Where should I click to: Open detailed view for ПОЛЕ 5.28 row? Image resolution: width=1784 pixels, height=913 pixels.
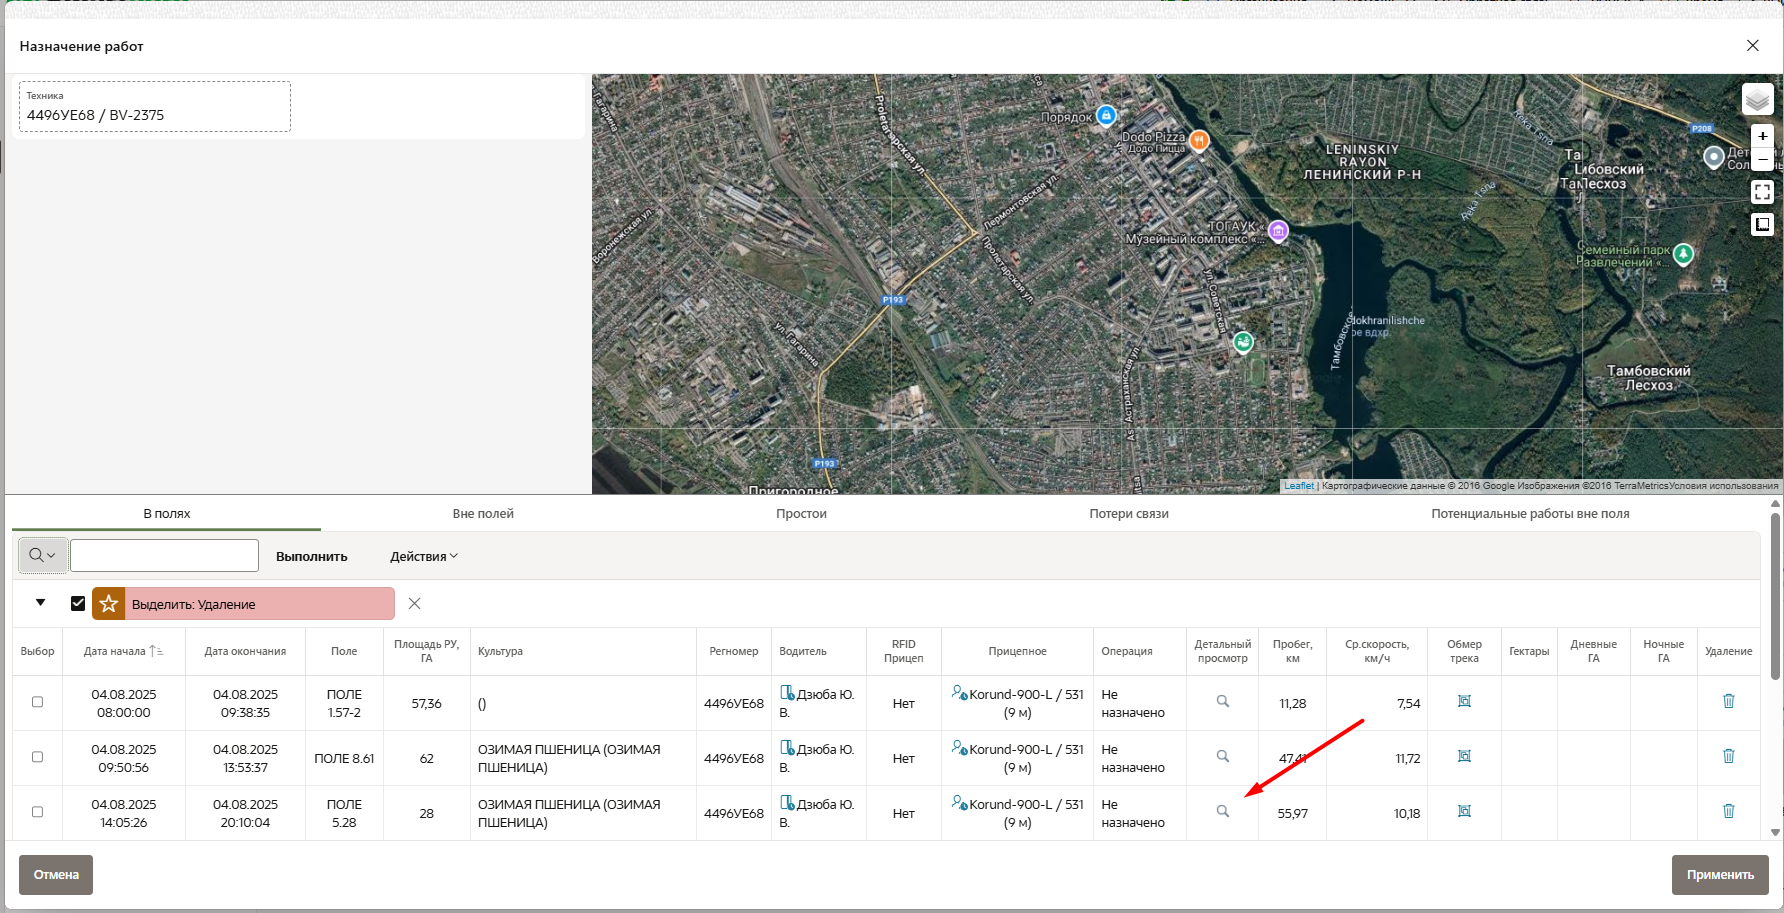(1222, 811)
